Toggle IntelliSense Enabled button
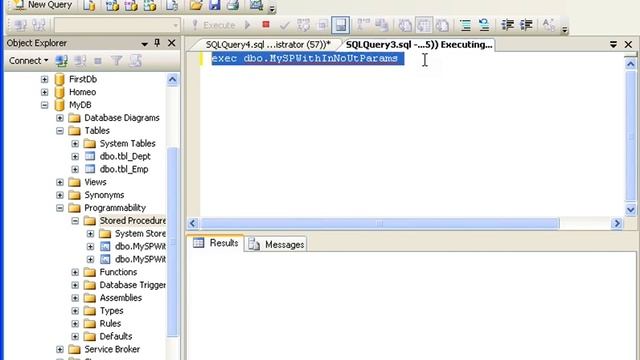 coord(340,25)
